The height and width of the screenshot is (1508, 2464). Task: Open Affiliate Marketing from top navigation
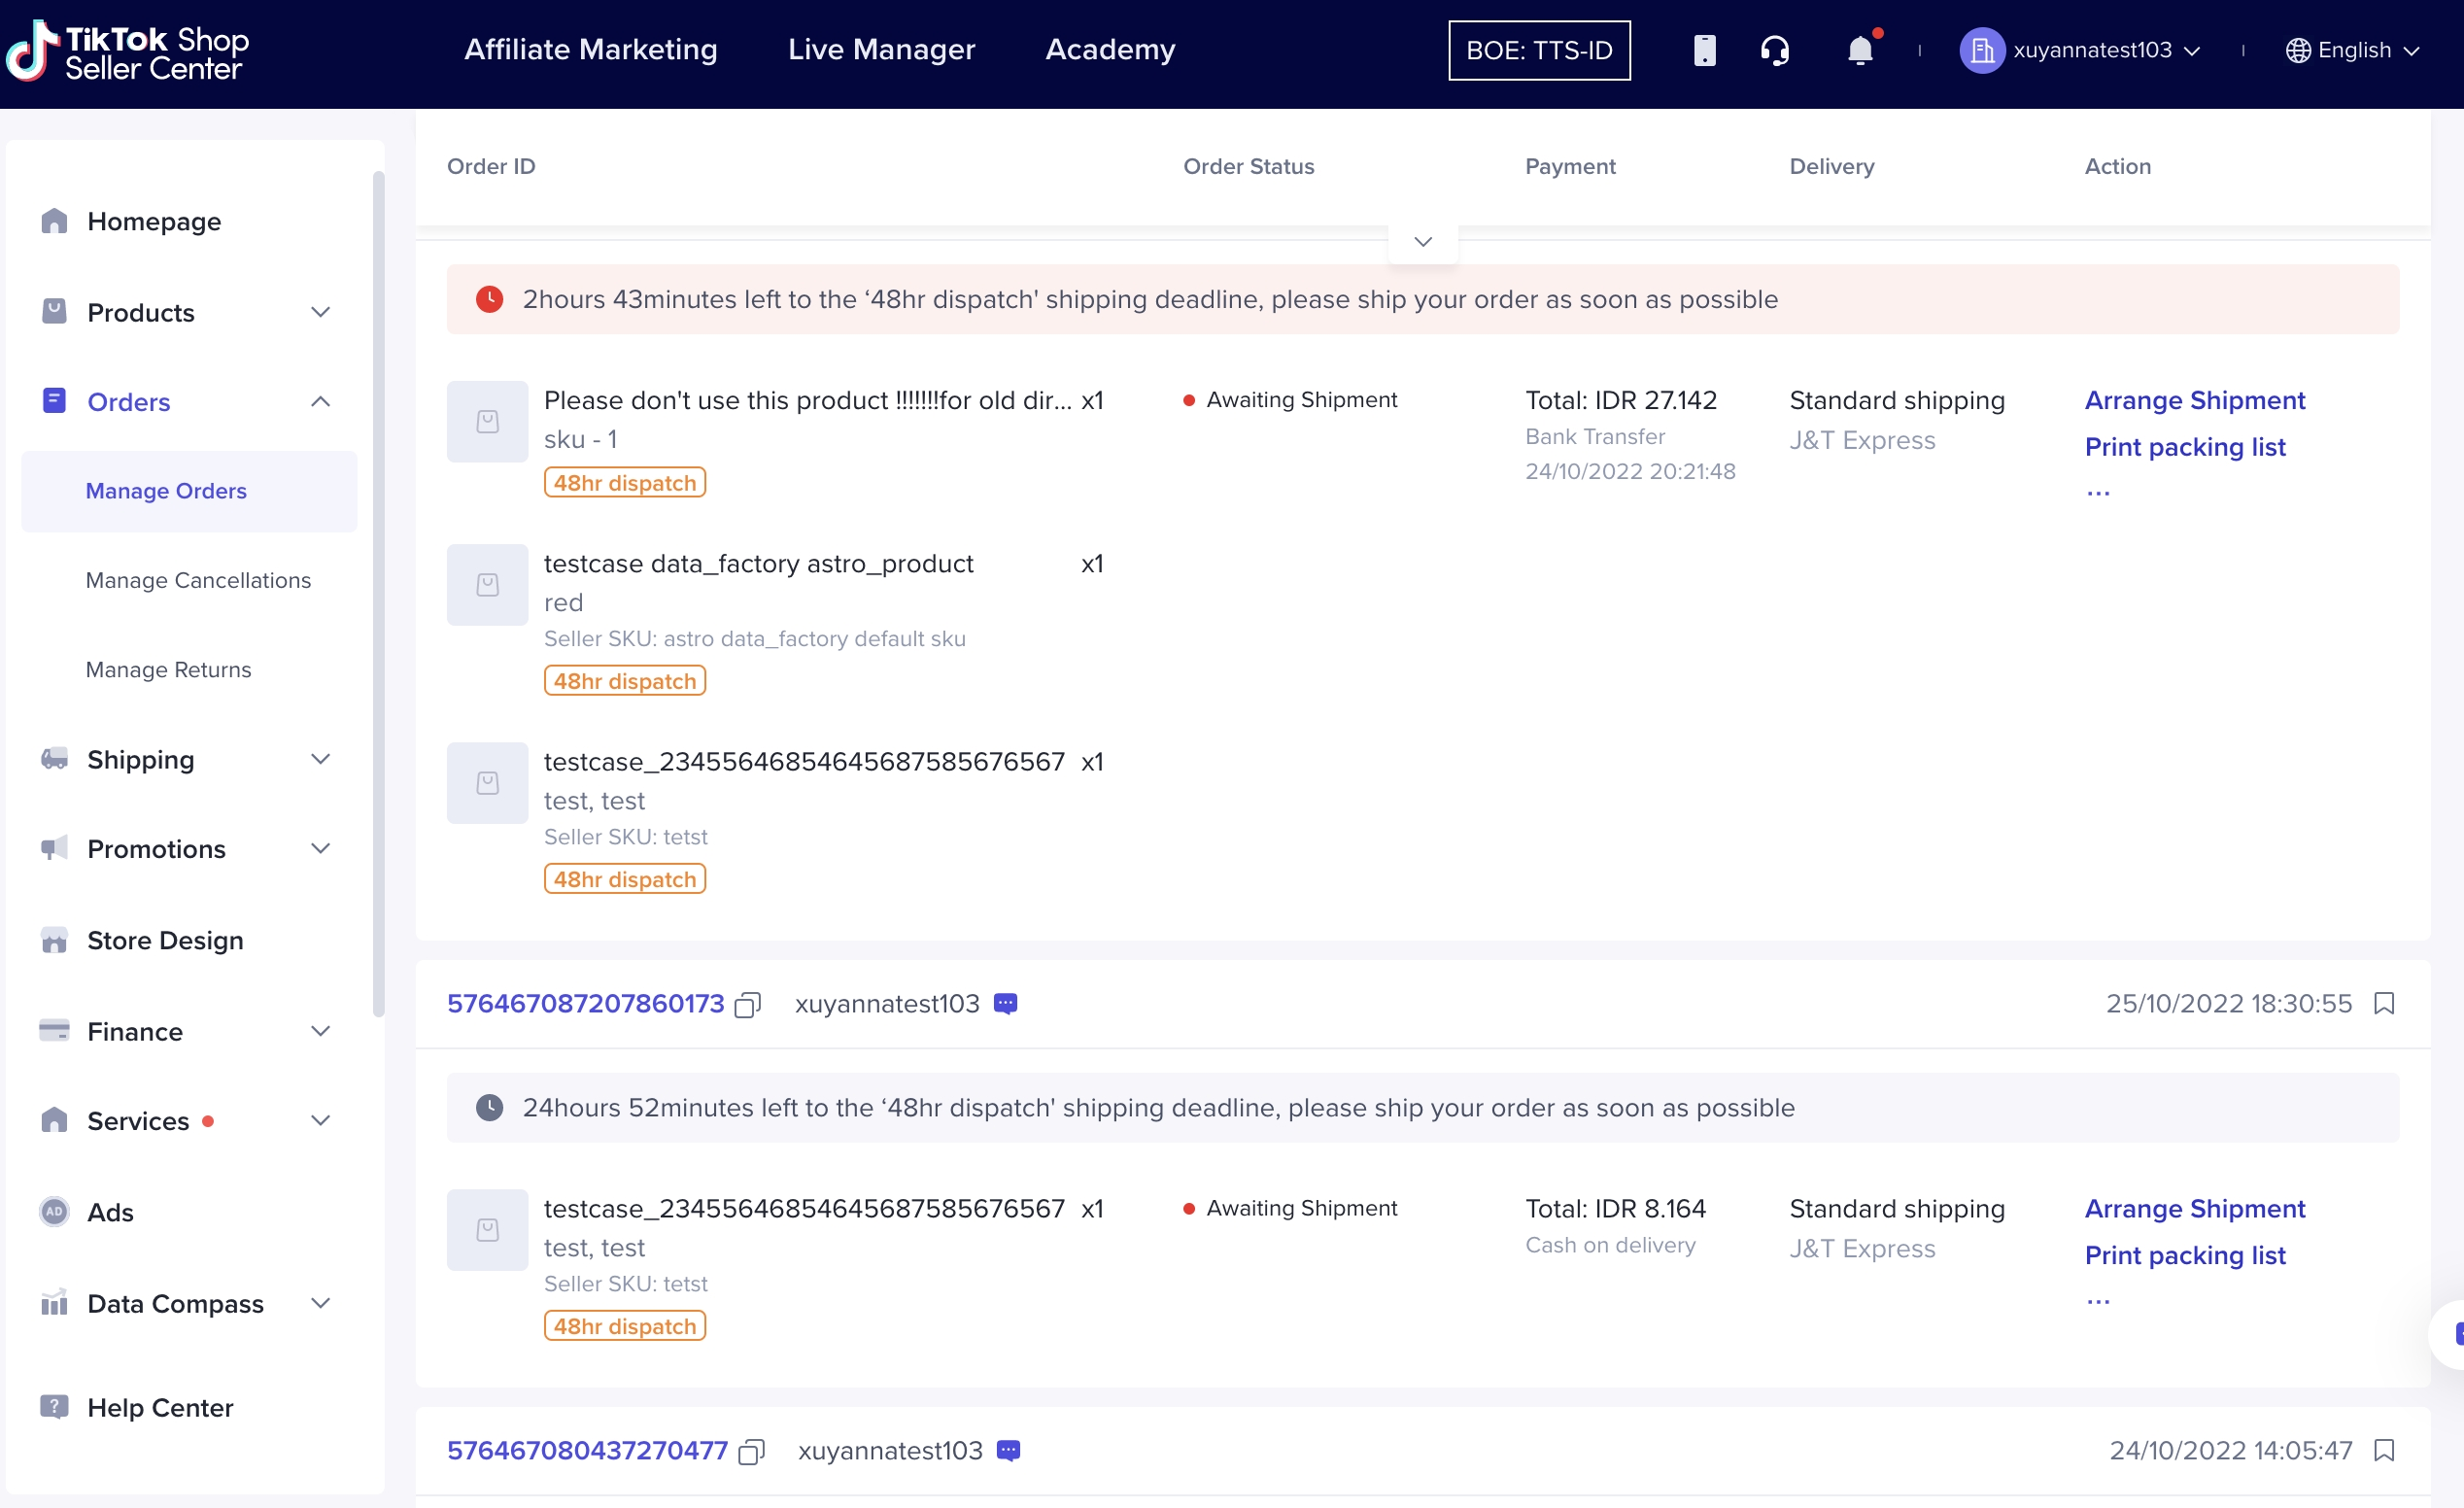pyautogui.click(x=590, y=50)
